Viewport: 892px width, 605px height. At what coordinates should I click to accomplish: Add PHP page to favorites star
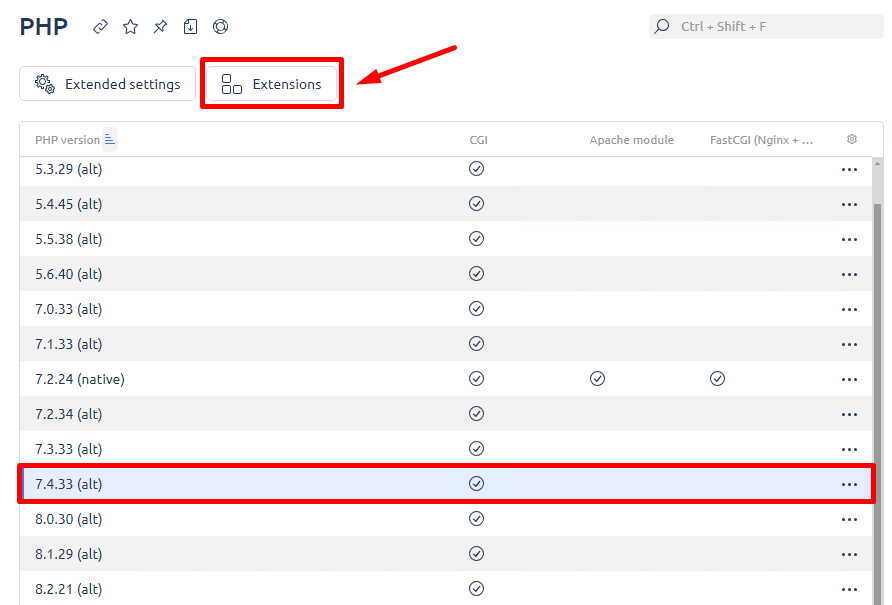(x=131, y=27)
